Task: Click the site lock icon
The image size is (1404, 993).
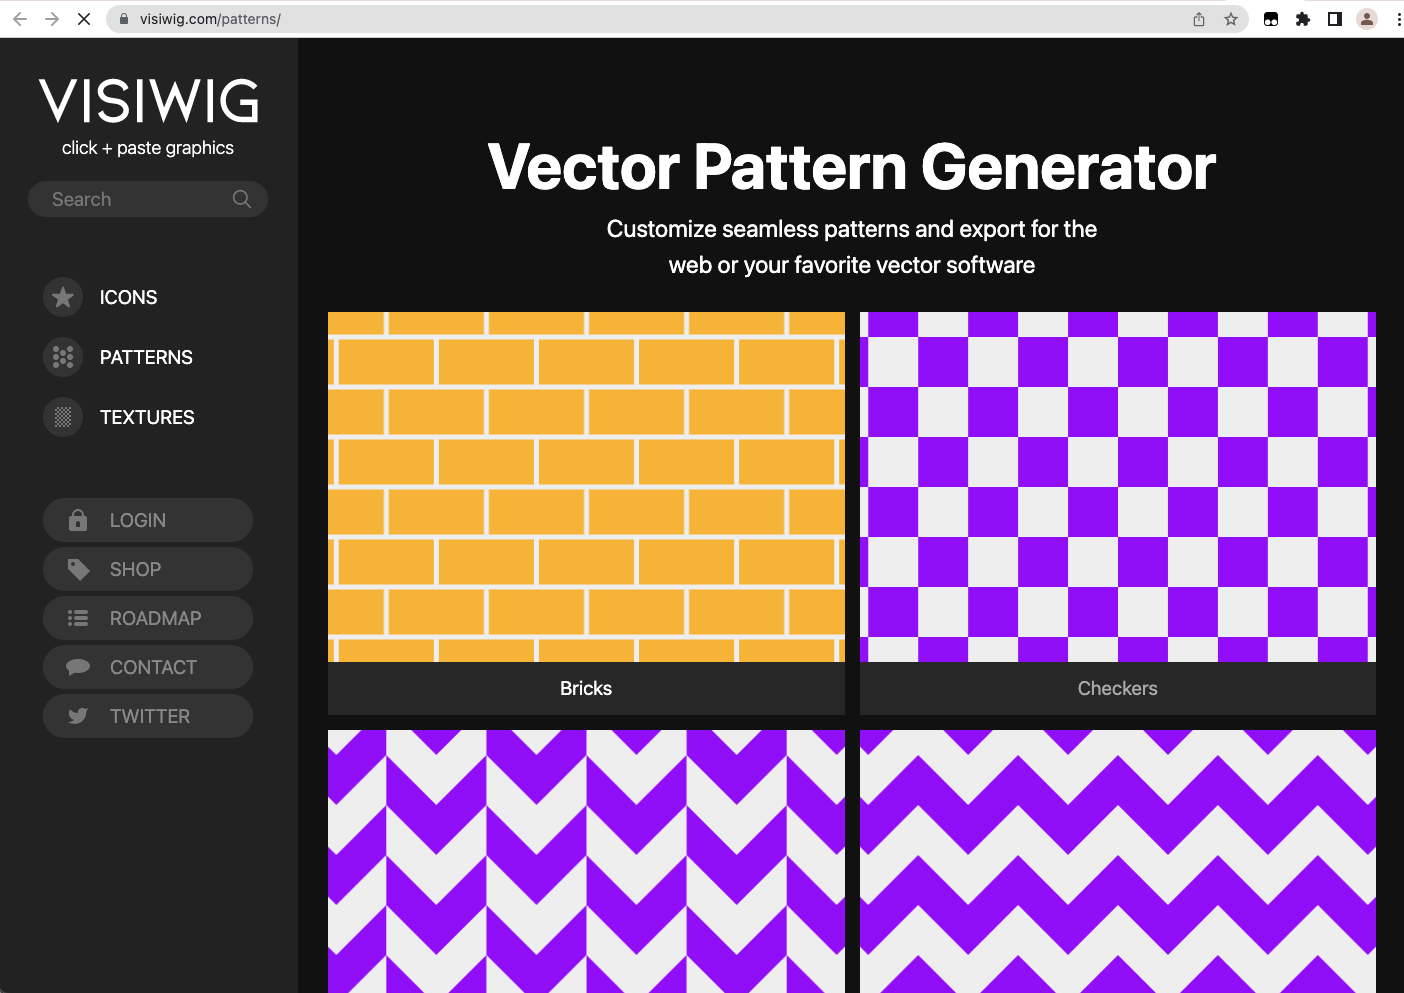Action: click(124, 19)
